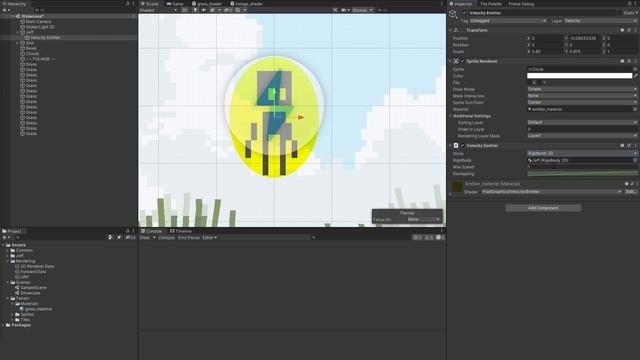640x360 pixels.
Task: Select the Clouds object in Hierarchy
Action: tap(32, 53)
